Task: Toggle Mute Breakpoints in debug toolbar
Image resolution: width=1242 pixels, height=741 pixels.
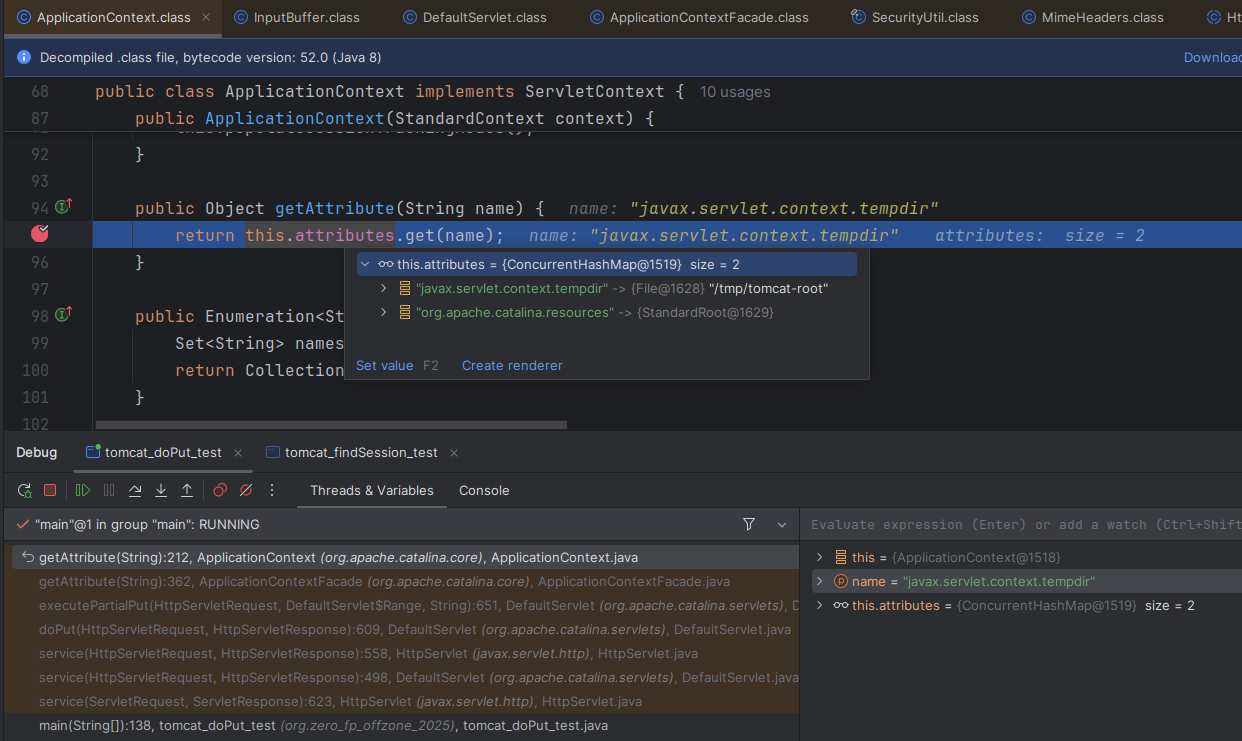Action: (246, 490)
